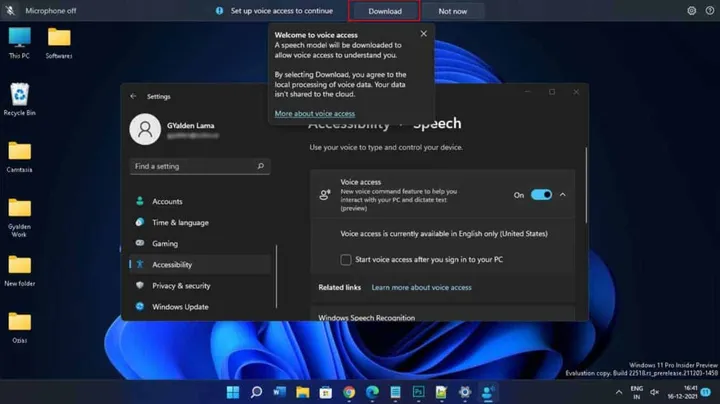Click the Not now button
The height and width of the screenshot is (404, 720).
[x=452, y=11]
